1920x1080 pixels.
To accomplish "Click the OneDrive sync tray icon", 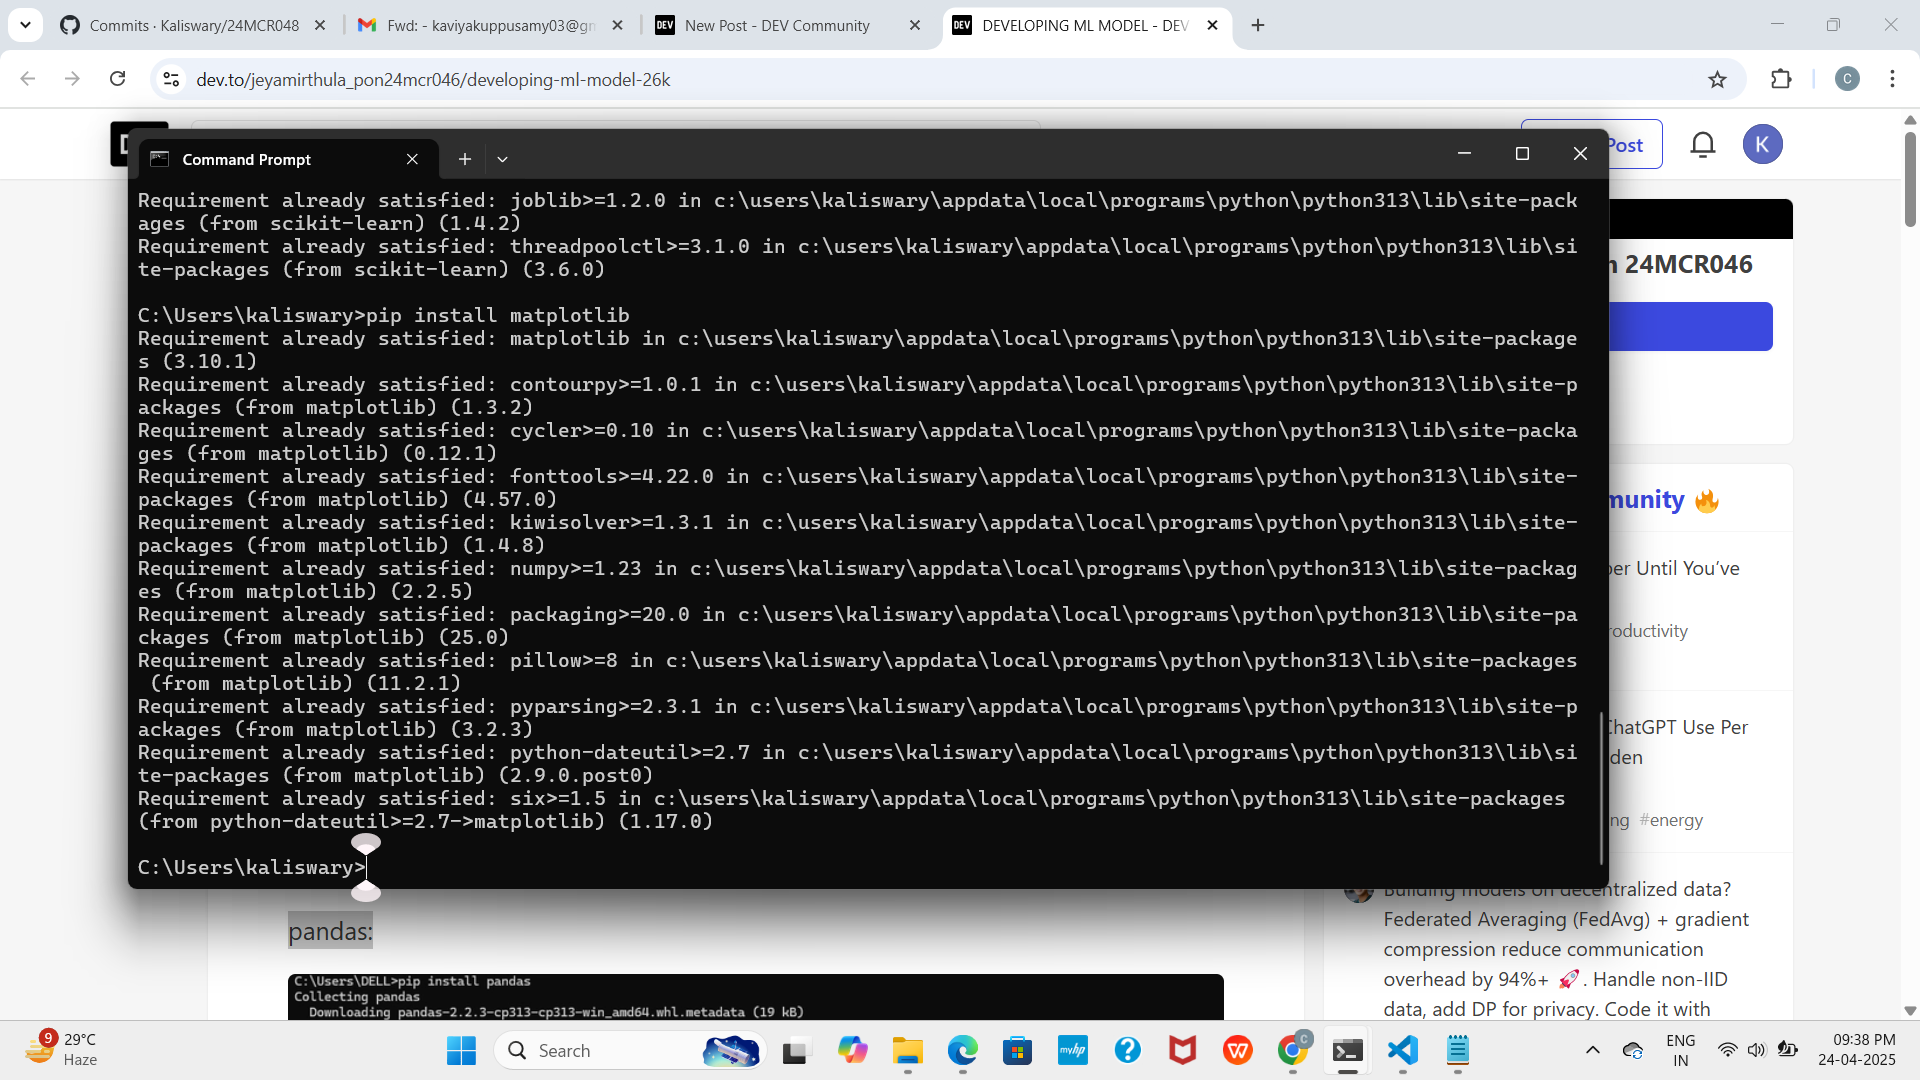I will pos(1633,1050).
